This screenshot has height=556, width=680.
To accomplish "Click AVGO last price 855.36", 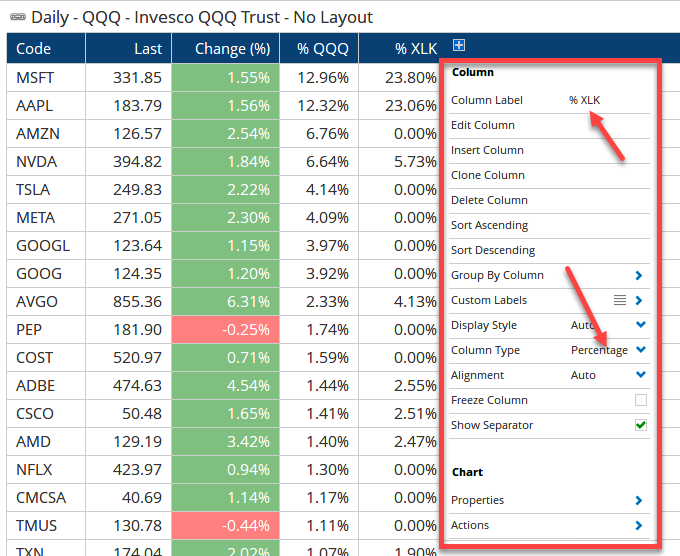I will (128, 301).
